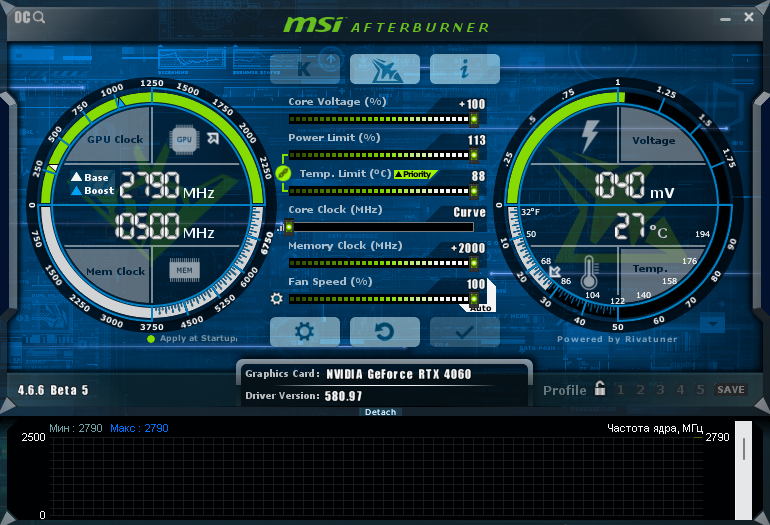Viewport: 770px width, 525px height.
Task: Click the Temp. Limit slider handle
Action: pyautogui.click(x=474, y=191)
